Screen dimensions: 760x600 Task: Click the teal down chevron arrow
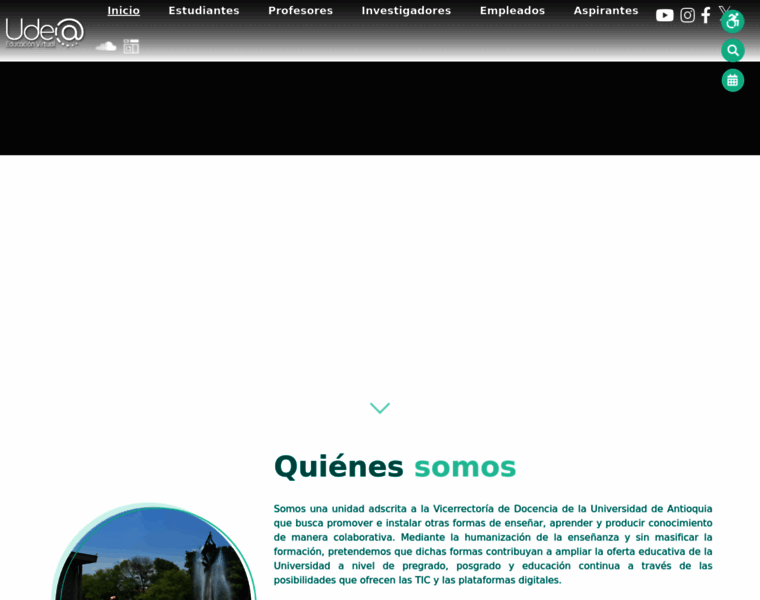(380, 408)
